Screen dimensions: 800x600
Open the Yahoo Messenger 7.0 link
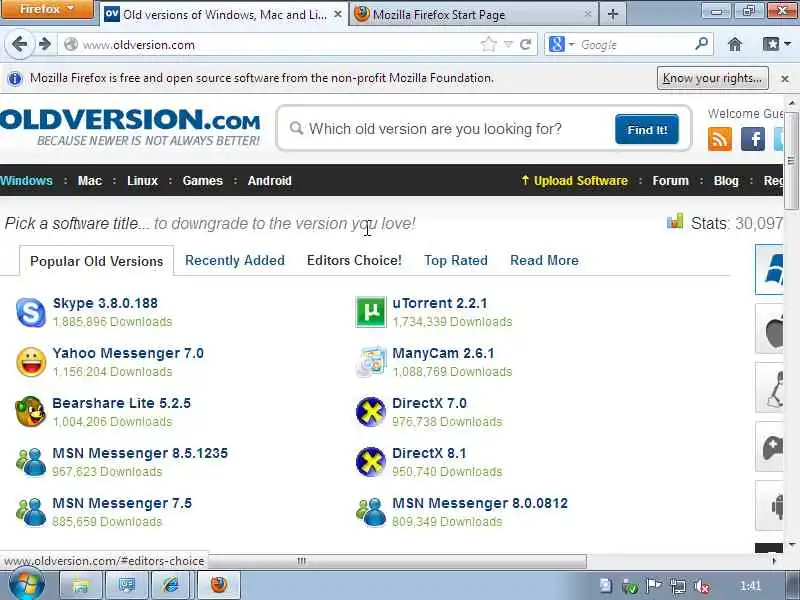pyautogui.click(x=128, y=353)
